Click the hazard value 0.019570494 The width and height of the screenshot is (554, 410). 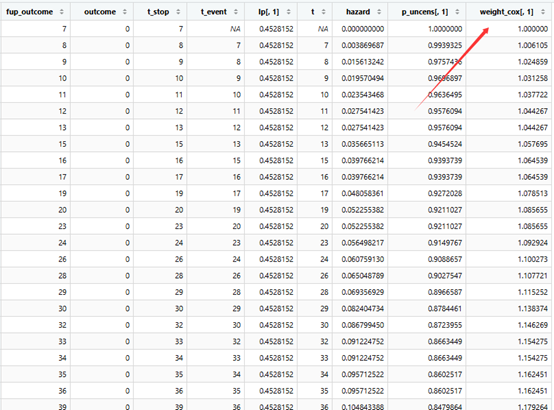tap(363, 78)
